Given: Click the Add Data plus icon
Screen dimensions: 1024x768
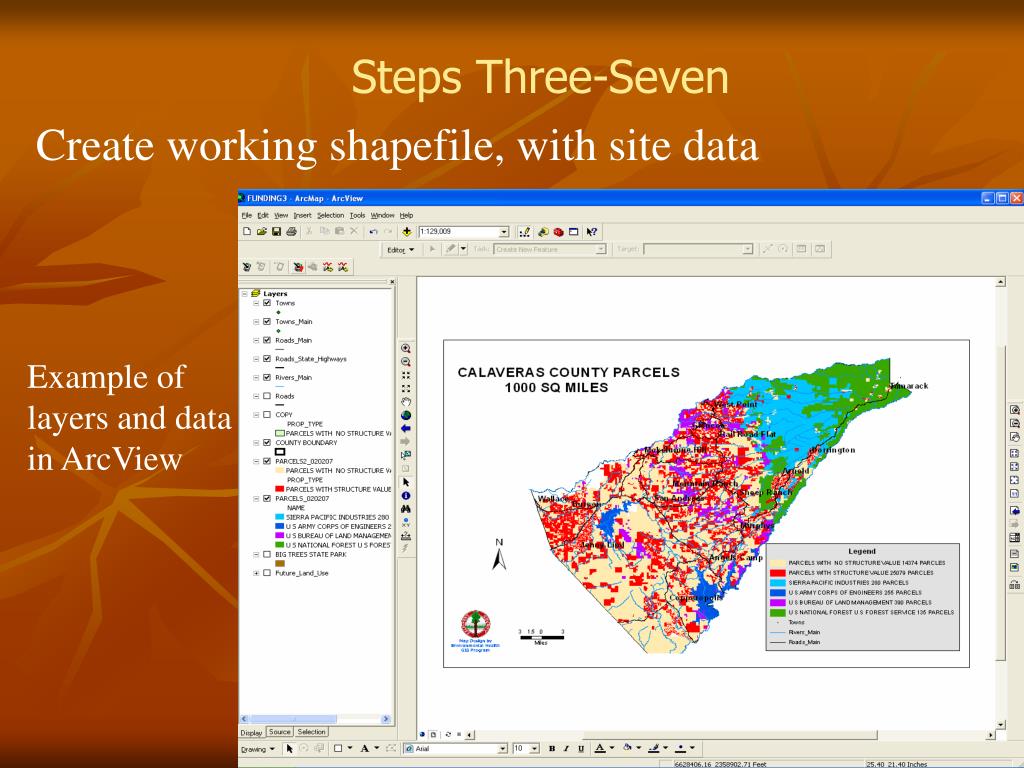Looking at the screenshot, I should (x=407, y=232).
